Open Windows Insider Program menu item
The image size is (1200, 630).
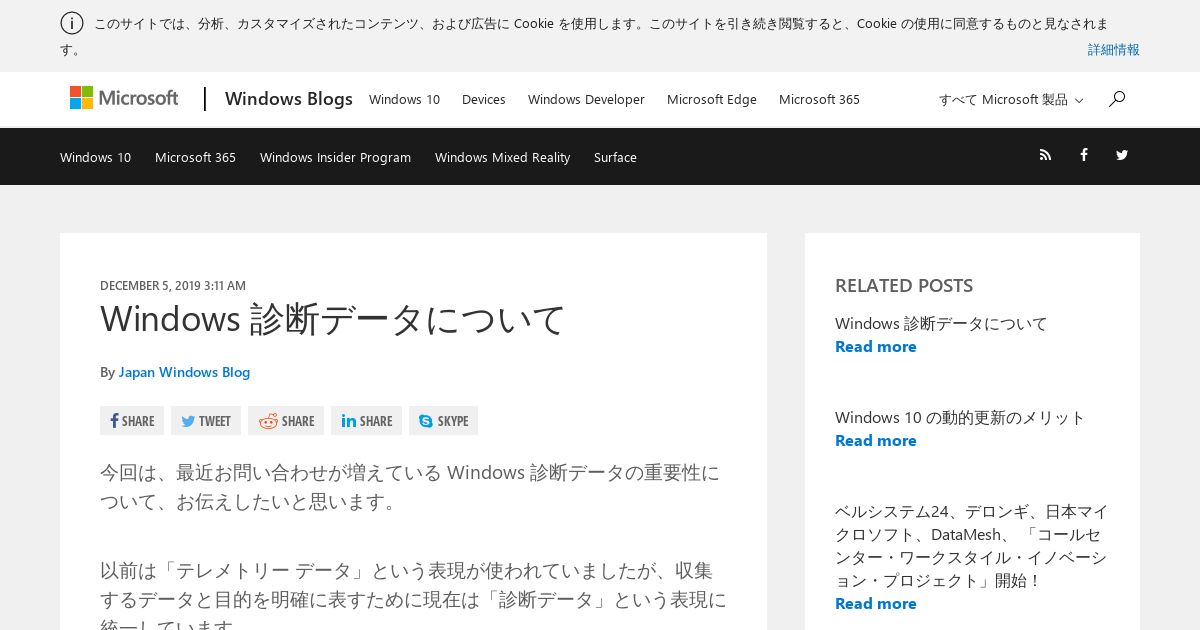[335, 157]
